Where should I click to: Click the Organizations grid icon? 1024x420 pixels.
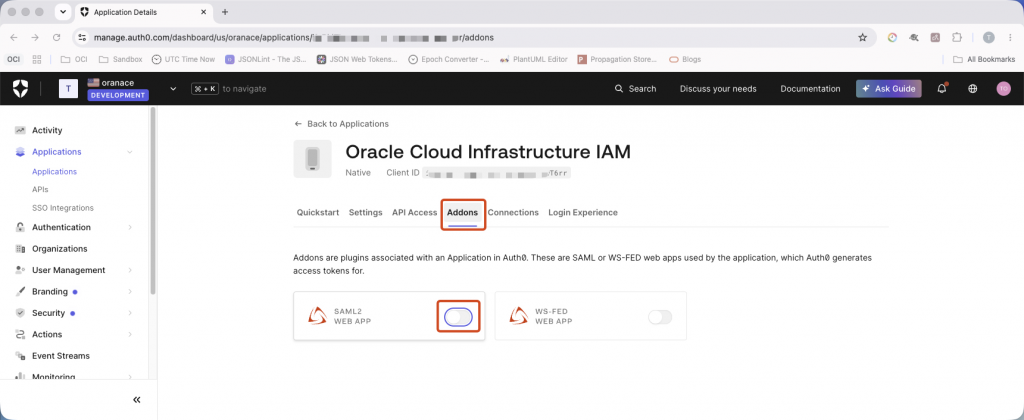coord(20,249)
